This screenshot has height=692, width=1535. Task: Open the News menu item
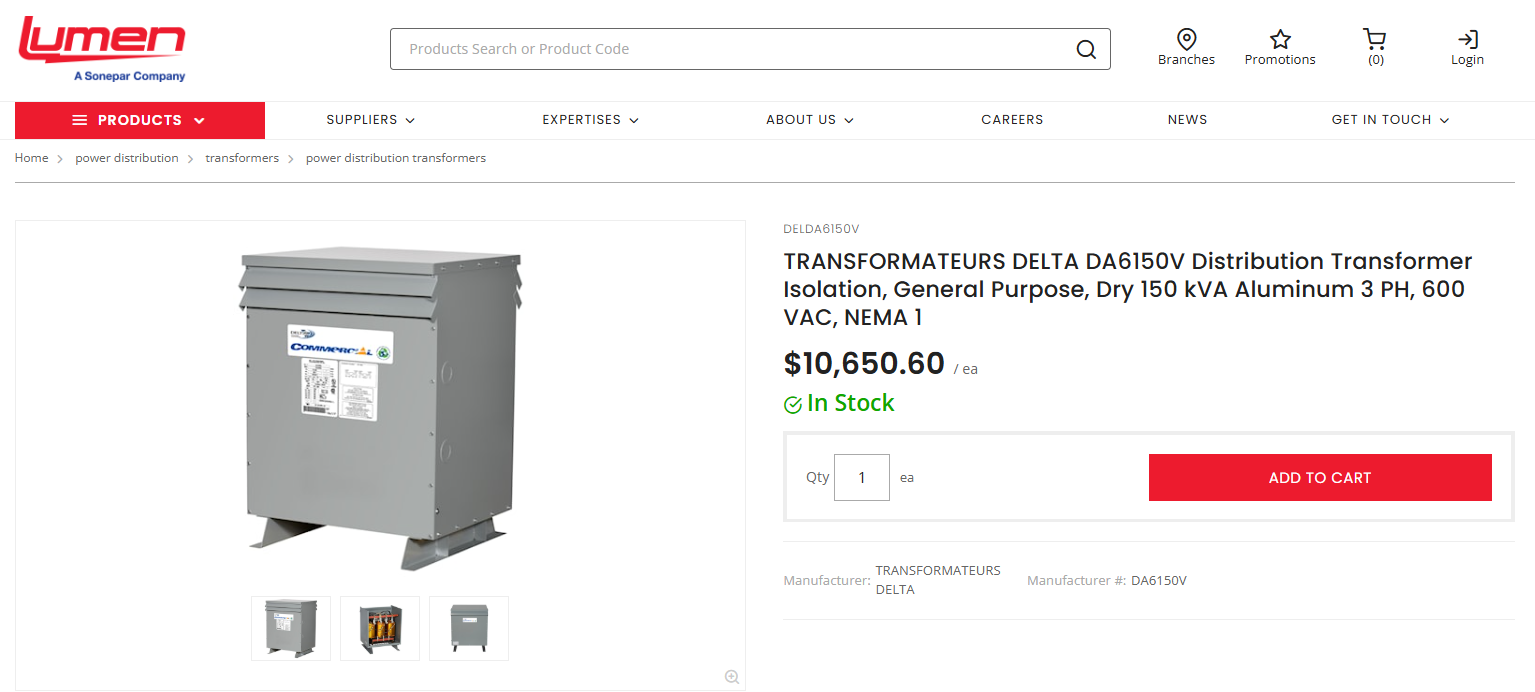point(1187,120)
